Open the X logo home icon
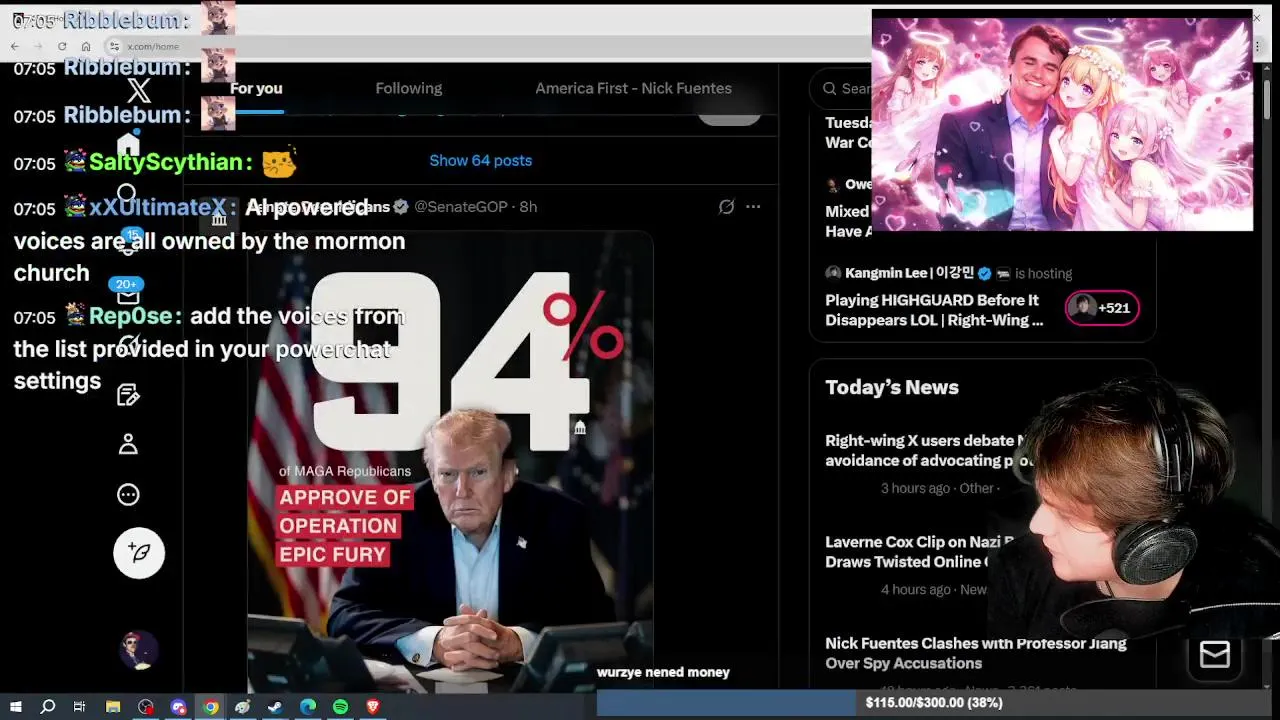Screen dimensions: 1280x720 tap(139, 91)
